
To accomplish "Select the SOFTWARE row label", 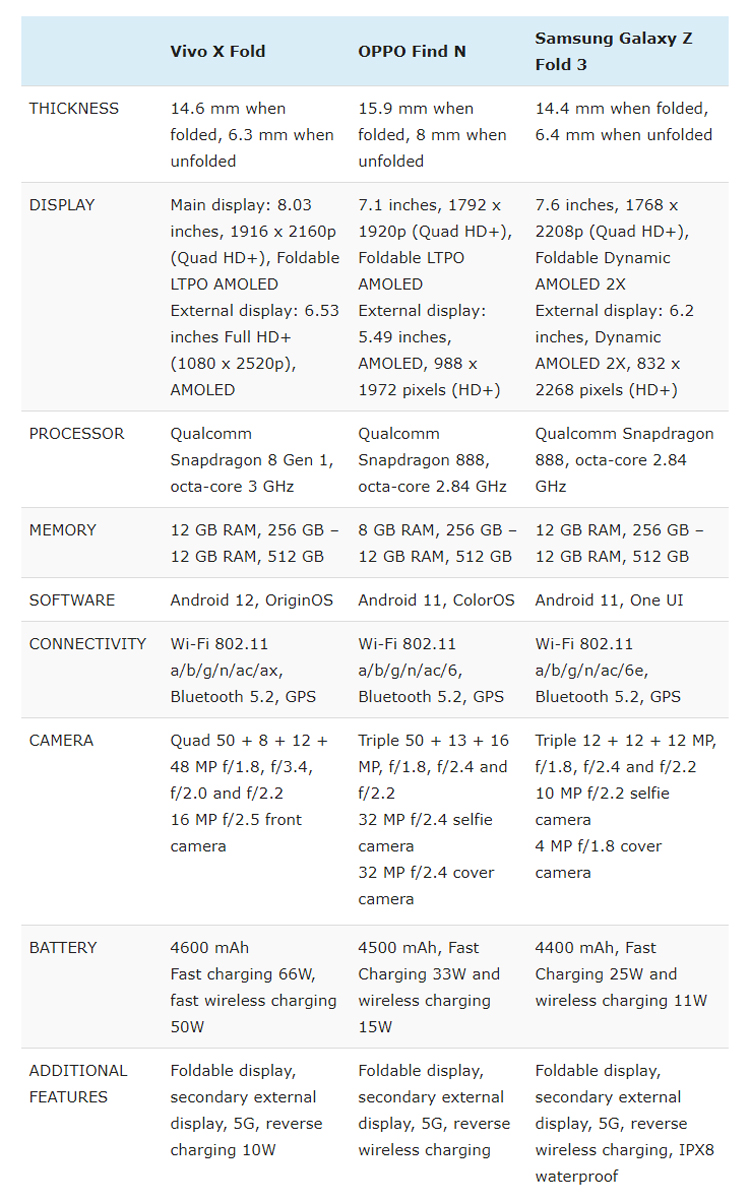I will 72,600.
